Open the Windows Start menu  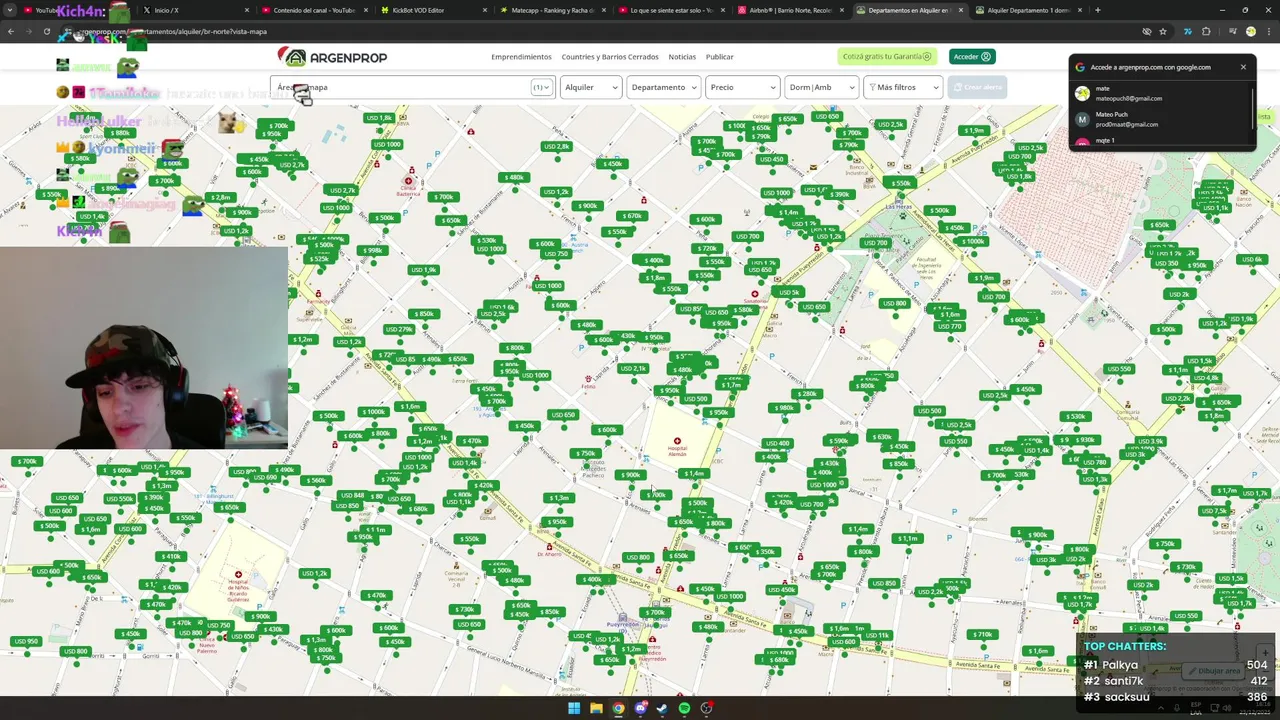click(574, 708)
